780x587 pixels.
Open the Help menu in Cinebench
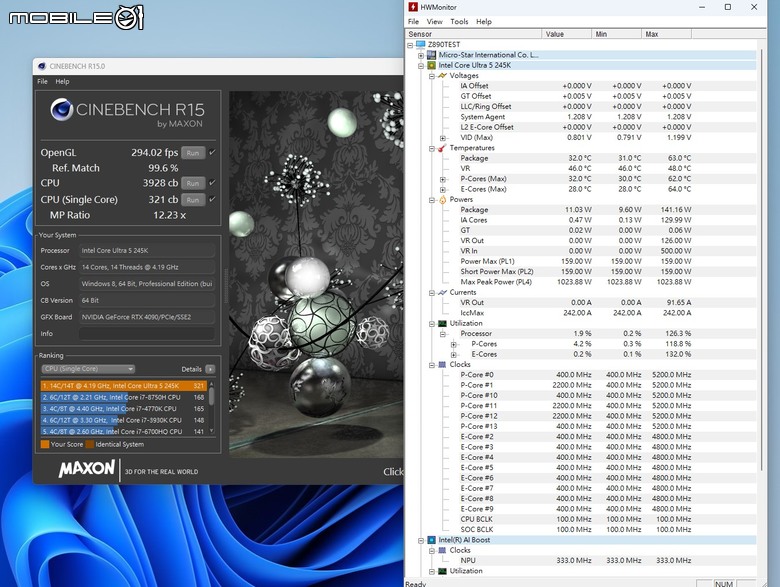coord(62,81)
